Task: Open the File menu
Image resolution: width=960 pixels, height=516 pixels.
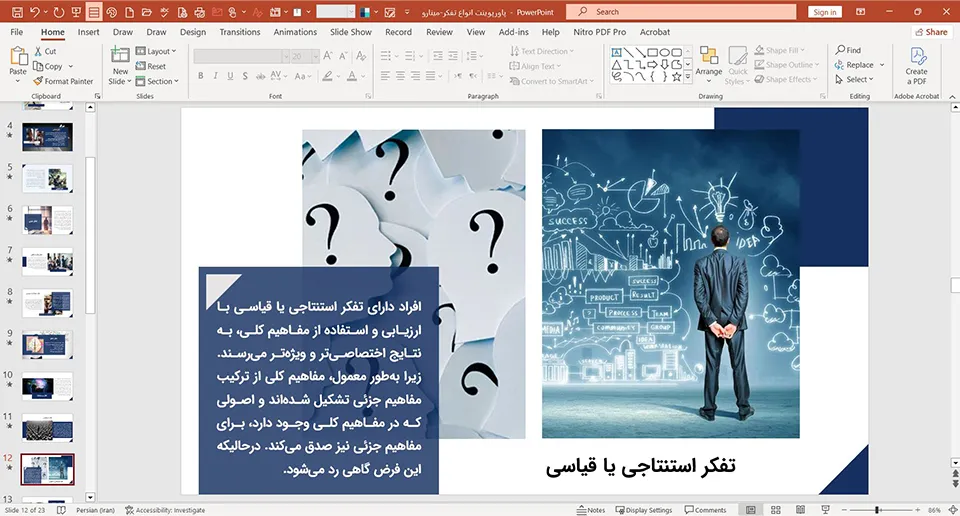Action: coord(17,32)
